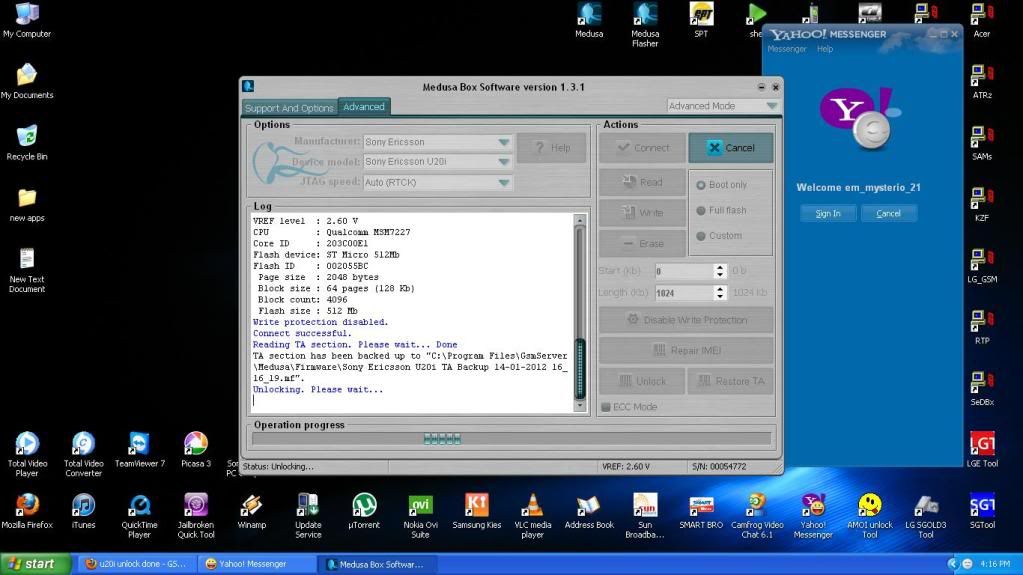The width and height of the screenshot is (1023, 575).
Task: Launch the Medusa Flasher desktop icon
Action: point(645,25)
